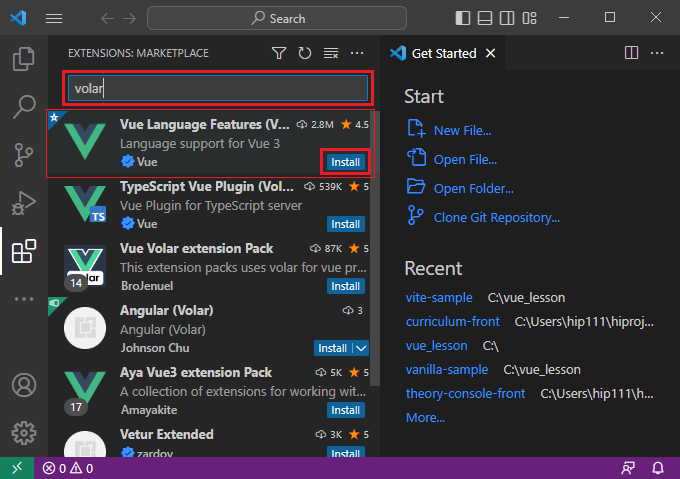Open editor more actions ellipsis

coord(657,53)
